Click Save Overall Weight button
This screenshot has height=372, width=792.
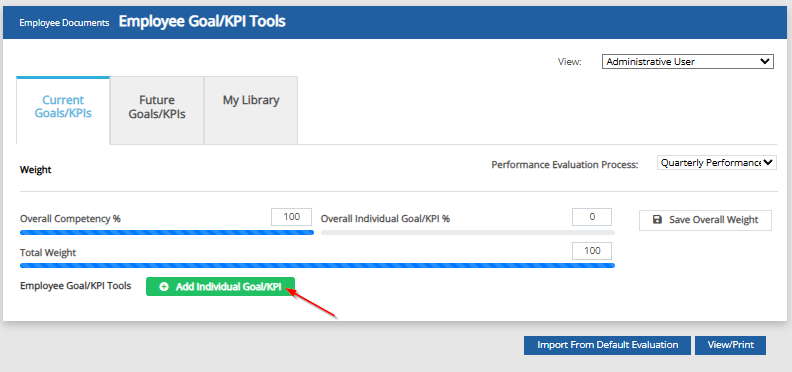[705, 220]
